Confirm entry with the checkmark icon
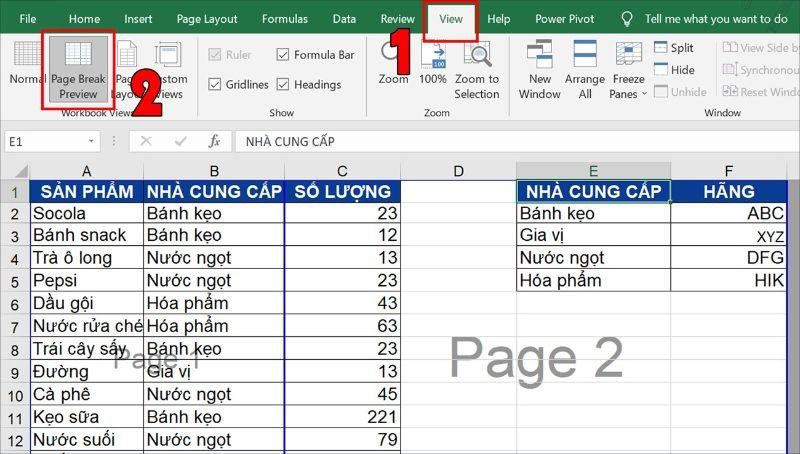800x454 pixels. pos(180,141)
